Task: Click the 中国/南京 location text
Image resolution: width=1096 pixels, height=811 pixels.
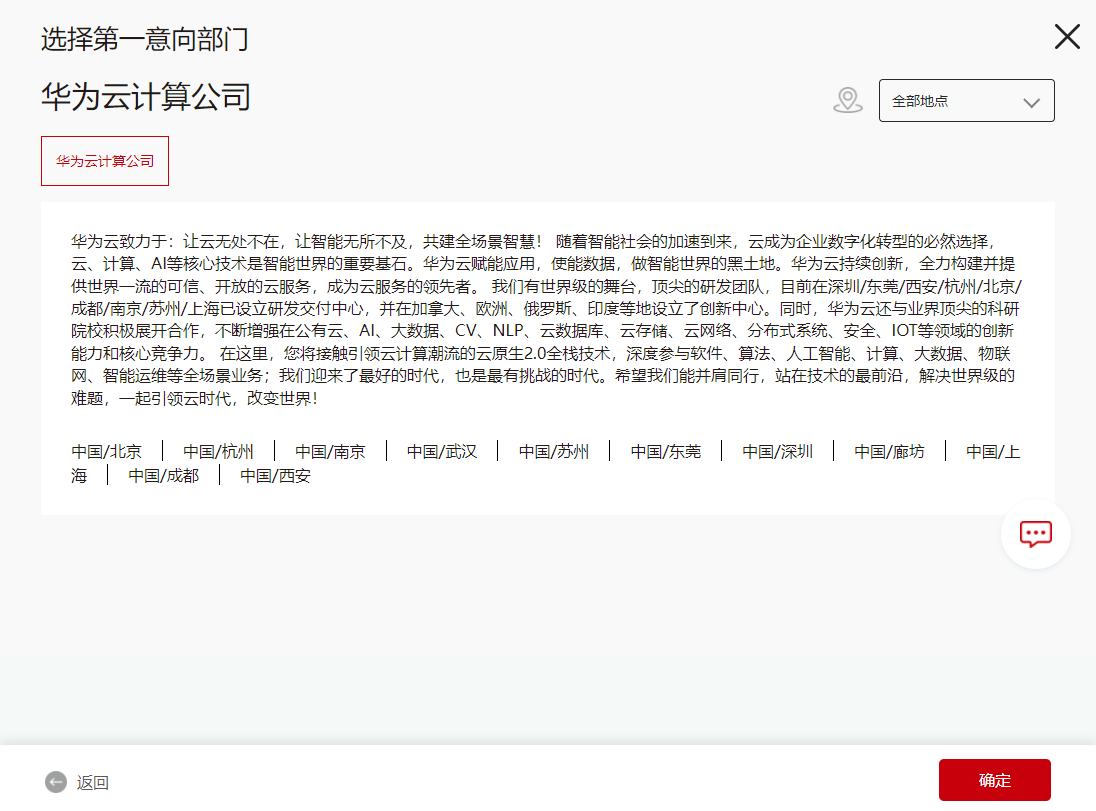Action: point(330,452)
